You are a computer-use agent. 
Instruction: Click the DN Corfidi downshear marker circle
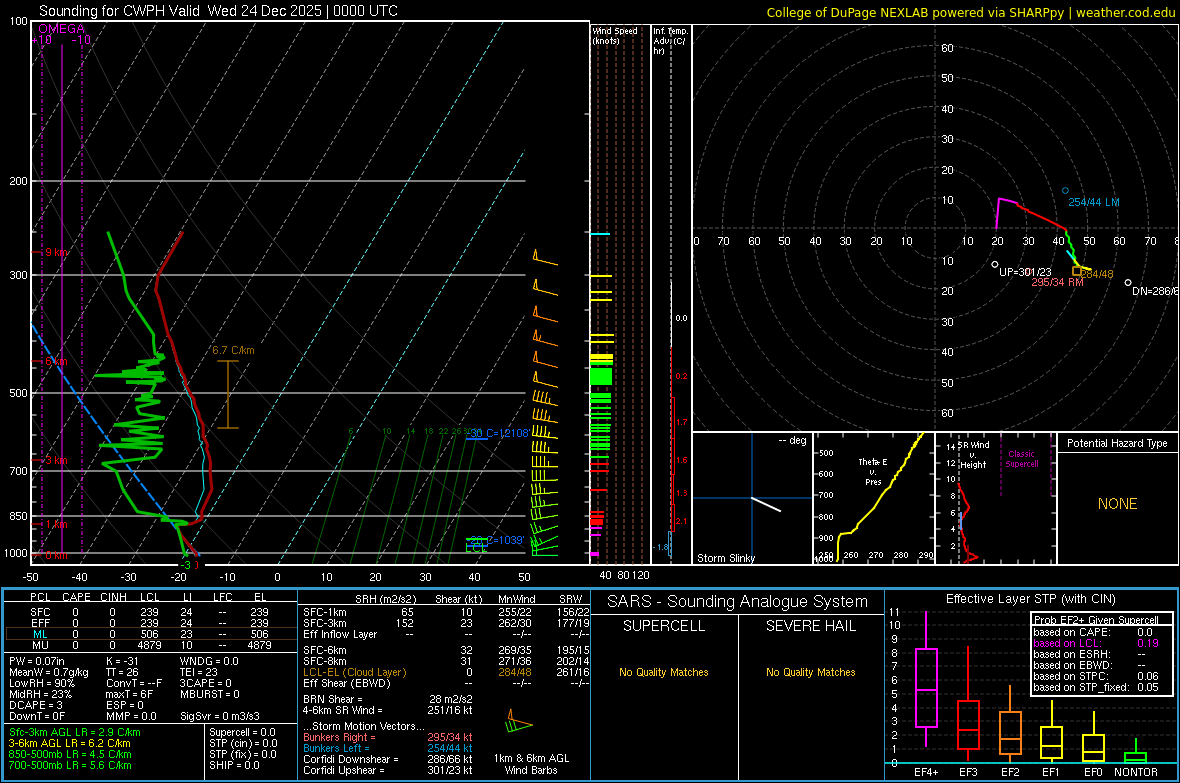pos(1127,283)
